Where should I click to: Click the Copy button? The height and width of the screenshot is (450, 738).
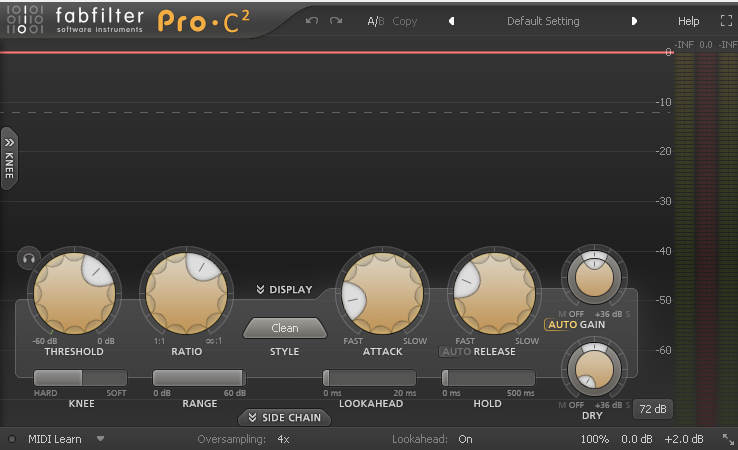point(405,21)
